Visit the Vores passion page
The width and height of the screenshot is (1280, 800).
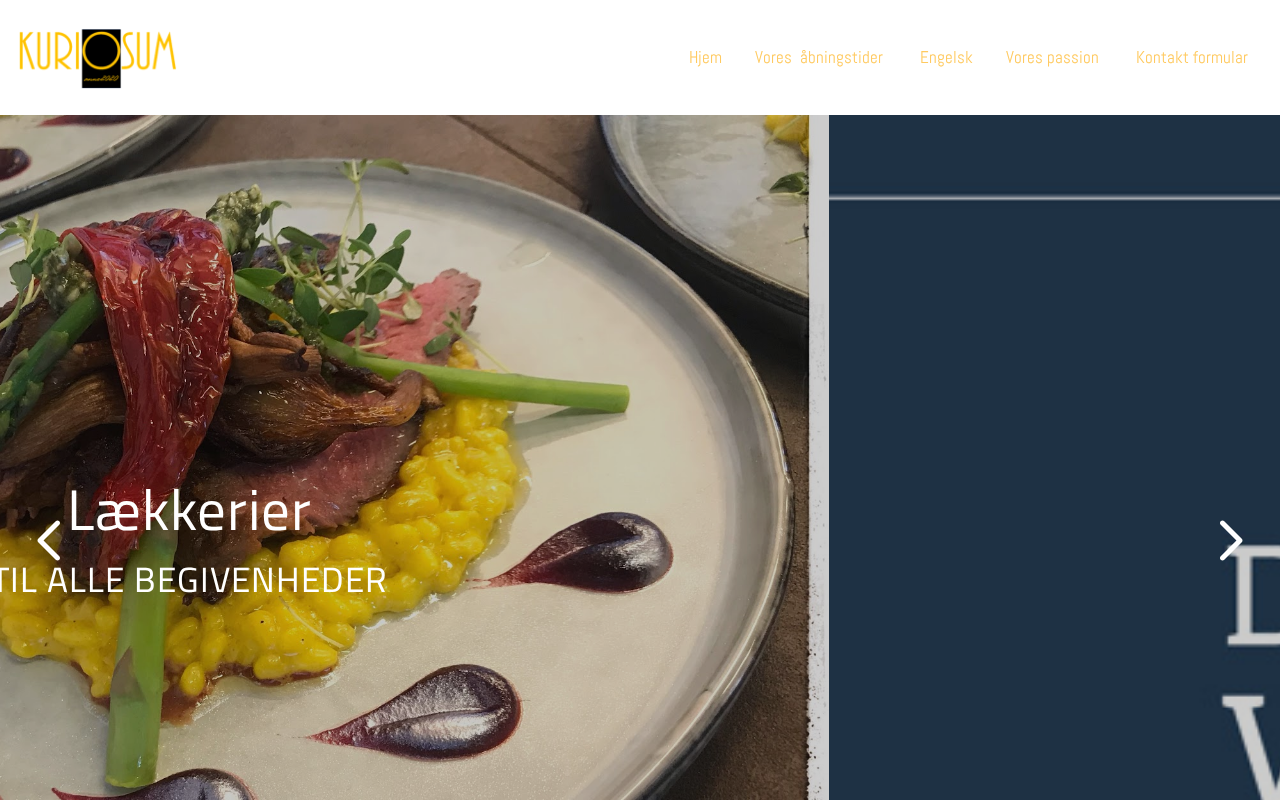pyautogui.click(x=1052, y=57)
